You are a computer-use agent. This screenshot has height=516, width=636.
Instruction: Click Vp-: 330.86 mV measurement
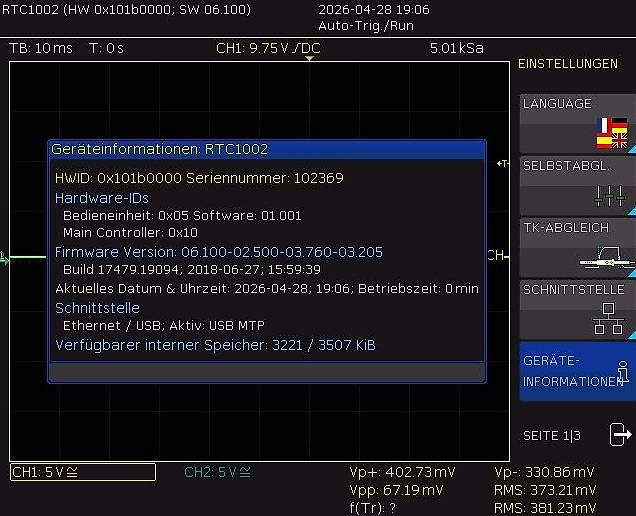tap(544, 472)
